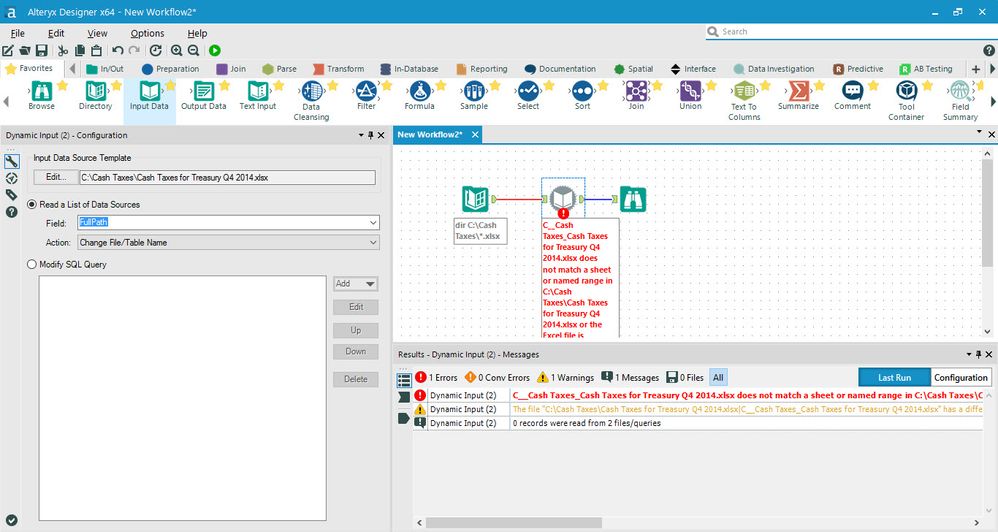Open Configuration panel dropdown arrow
Viewport: 998px width, 532px height.
(x=361, y=135)
